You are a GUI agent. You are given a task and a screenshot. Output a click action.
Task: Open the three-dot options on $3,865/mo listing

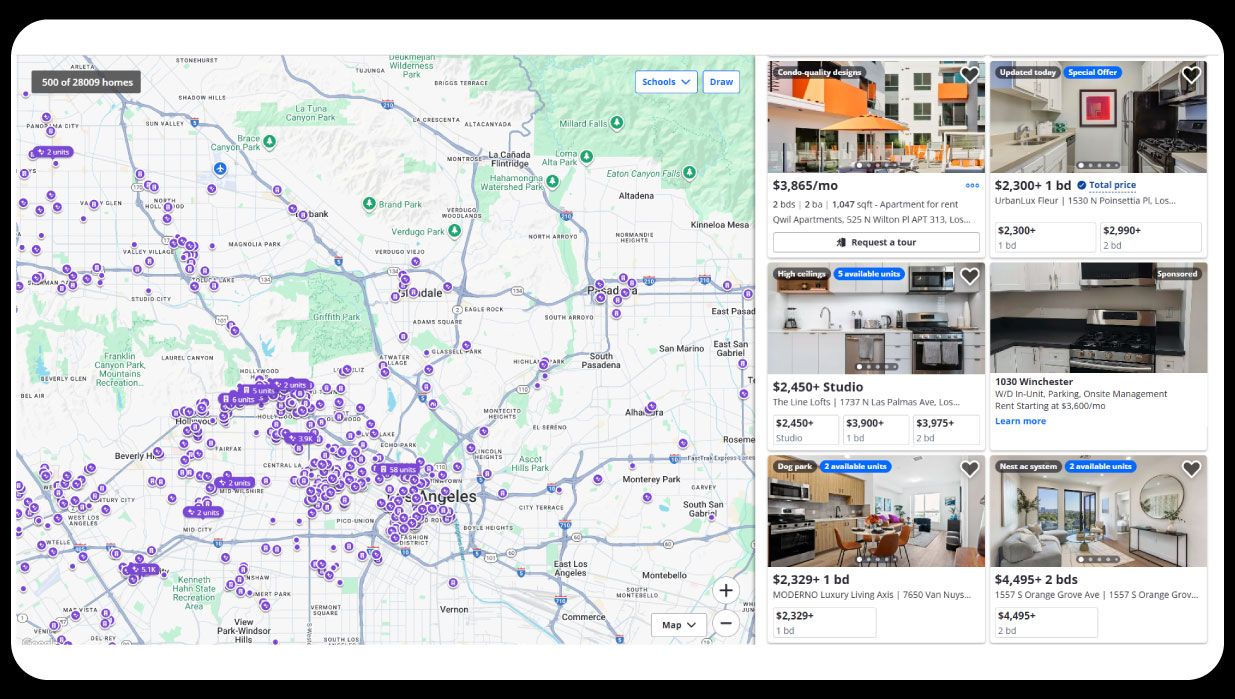[x=971, y=185]
